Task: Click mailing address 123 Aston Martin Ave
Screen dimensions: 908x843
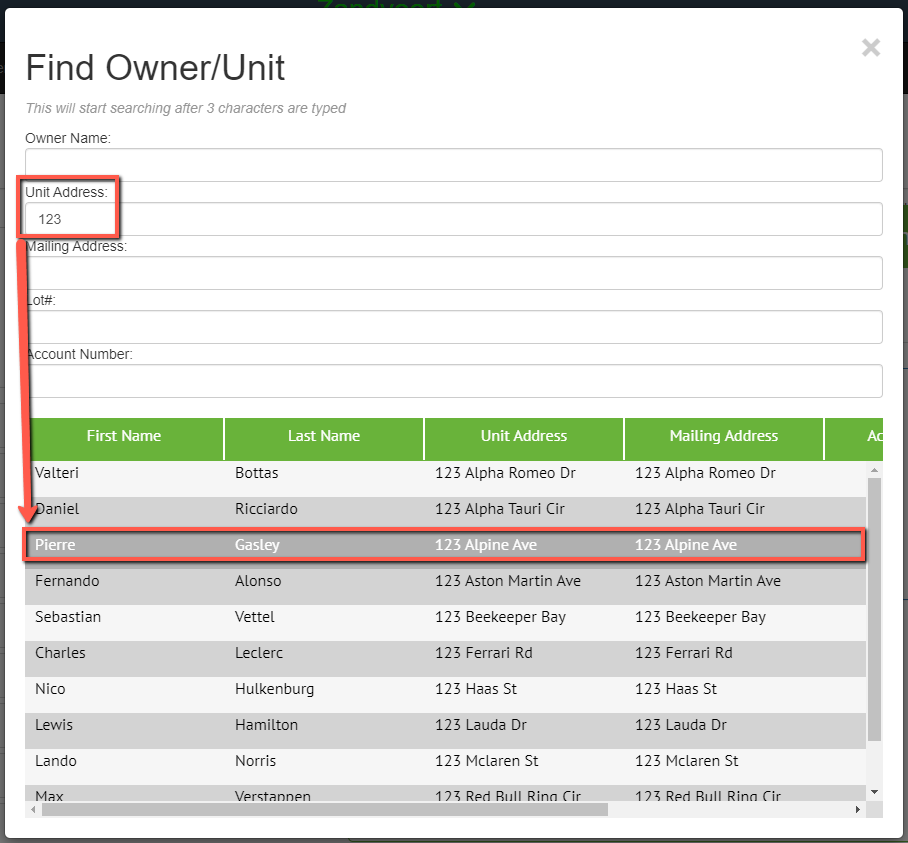Action: tap(708, 581)
